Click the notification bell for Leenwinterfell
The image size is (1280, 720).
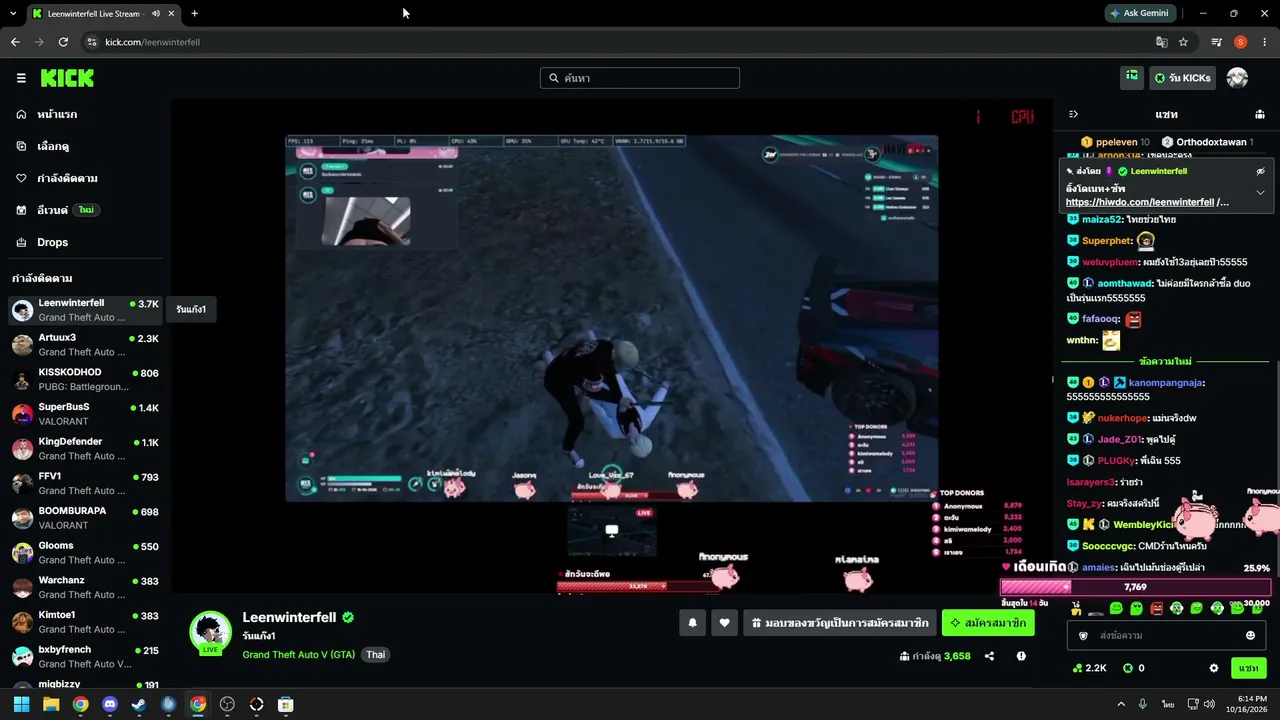[x=692, y=623]
